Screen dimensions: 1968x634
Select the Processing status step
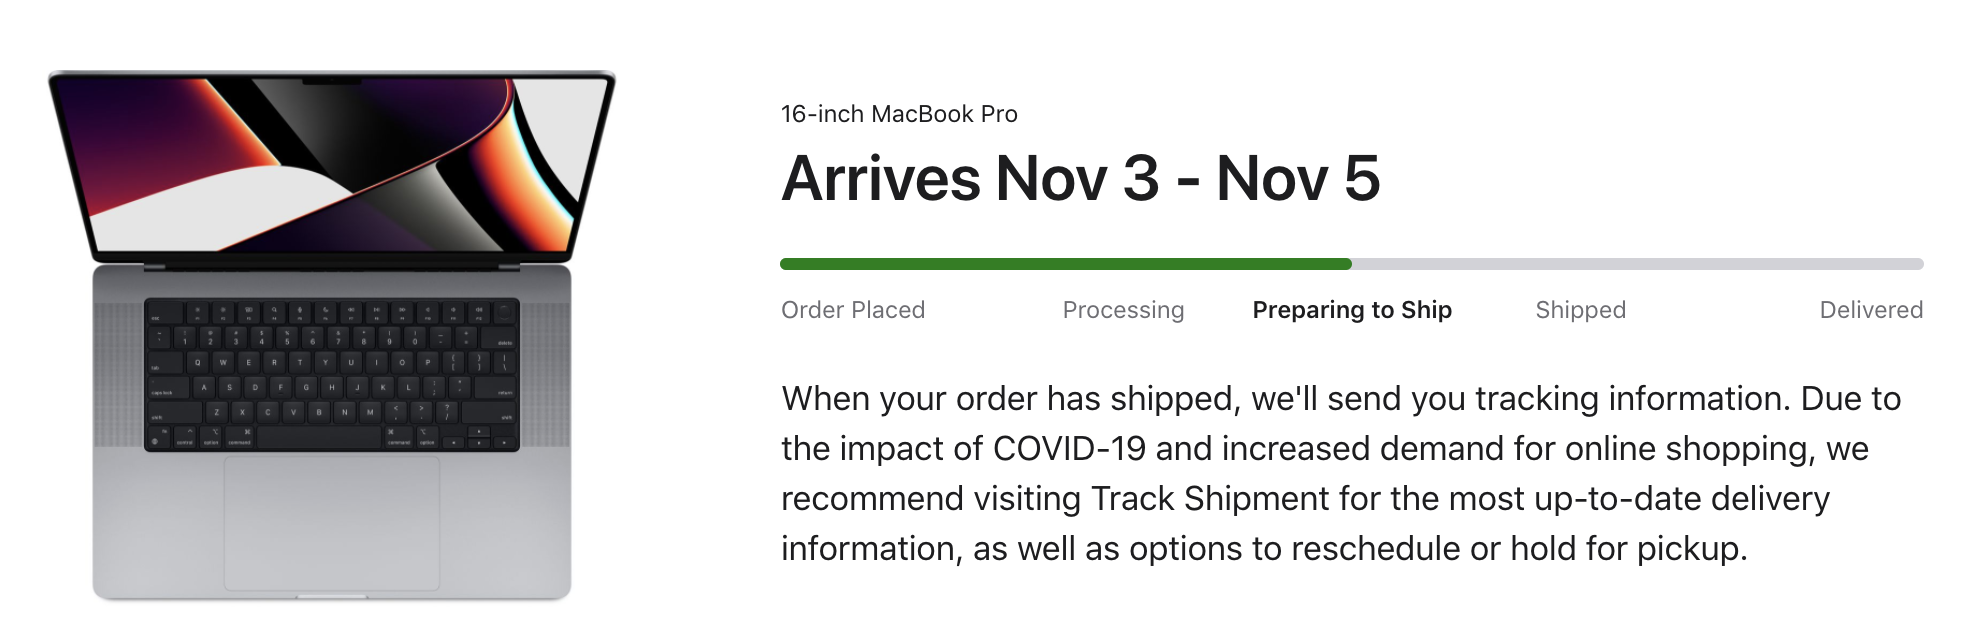[x=1123, y=310]
